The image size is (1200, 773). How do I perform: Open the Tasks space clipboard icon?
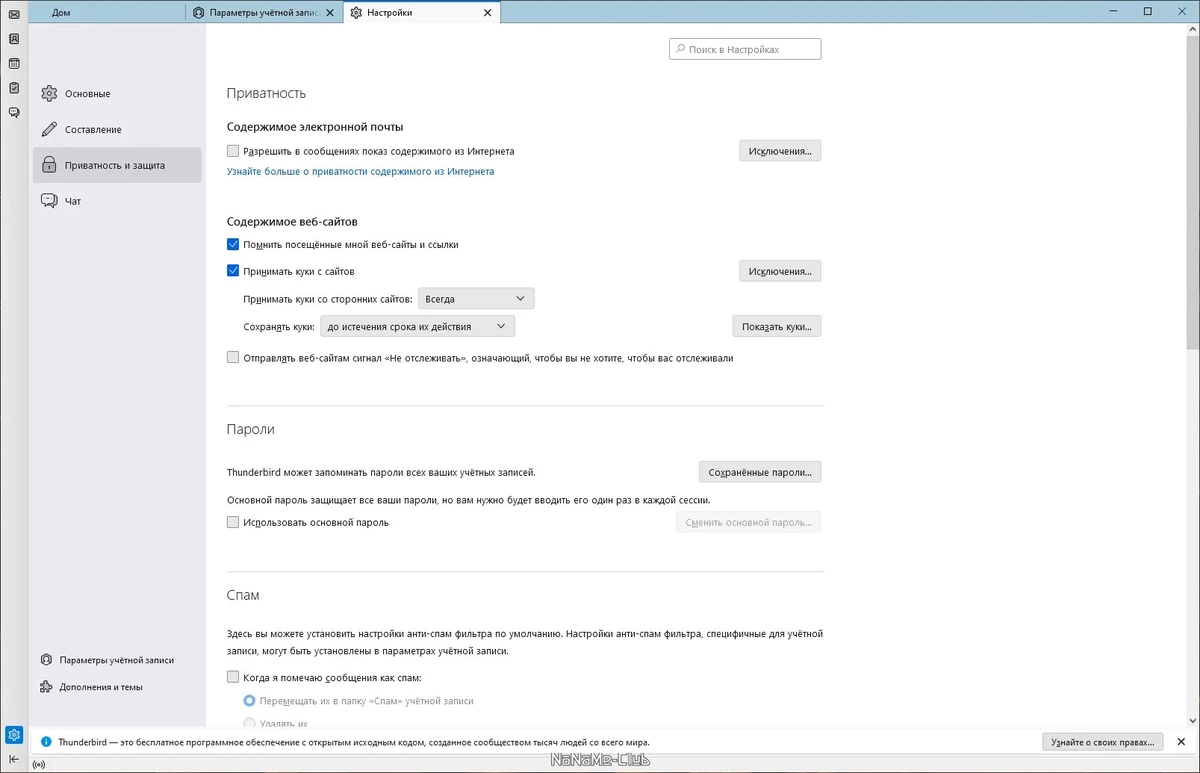click(14, 88)
